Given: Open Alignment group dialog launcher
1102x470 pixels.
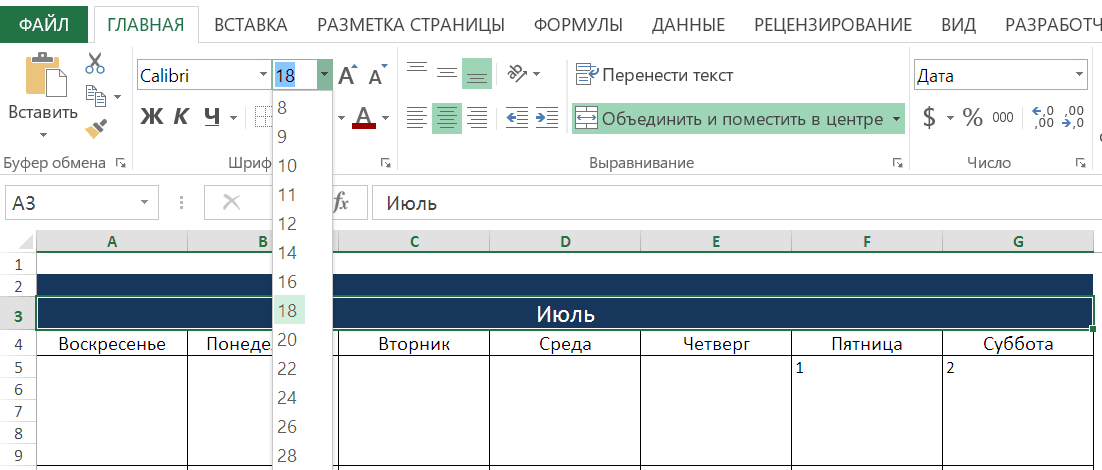Looking at the screenshot, I should pos(897,163).
